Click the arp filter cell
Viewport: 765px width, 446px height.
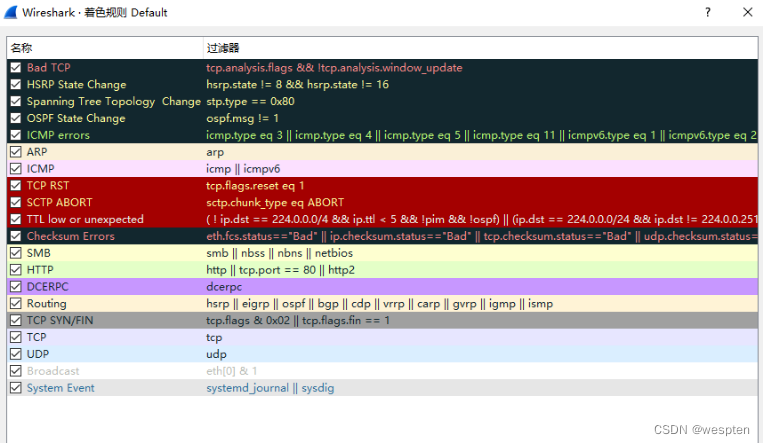click(215, 152)
